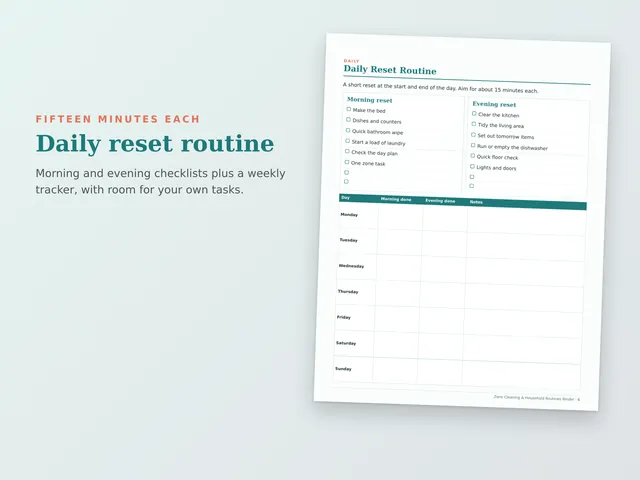Check Tidy the living area box
Screen dimensions: 640x480
coord(473,124)
